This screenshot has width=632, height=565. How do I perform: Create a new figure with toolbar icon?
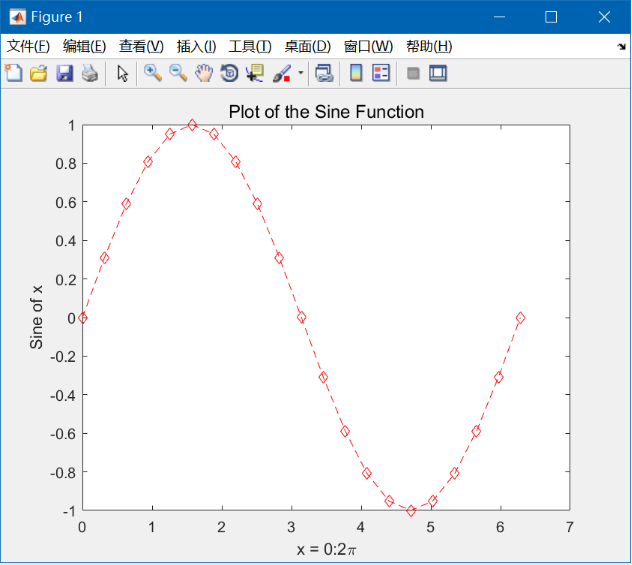pyautogui.click(x=14, y=73)
